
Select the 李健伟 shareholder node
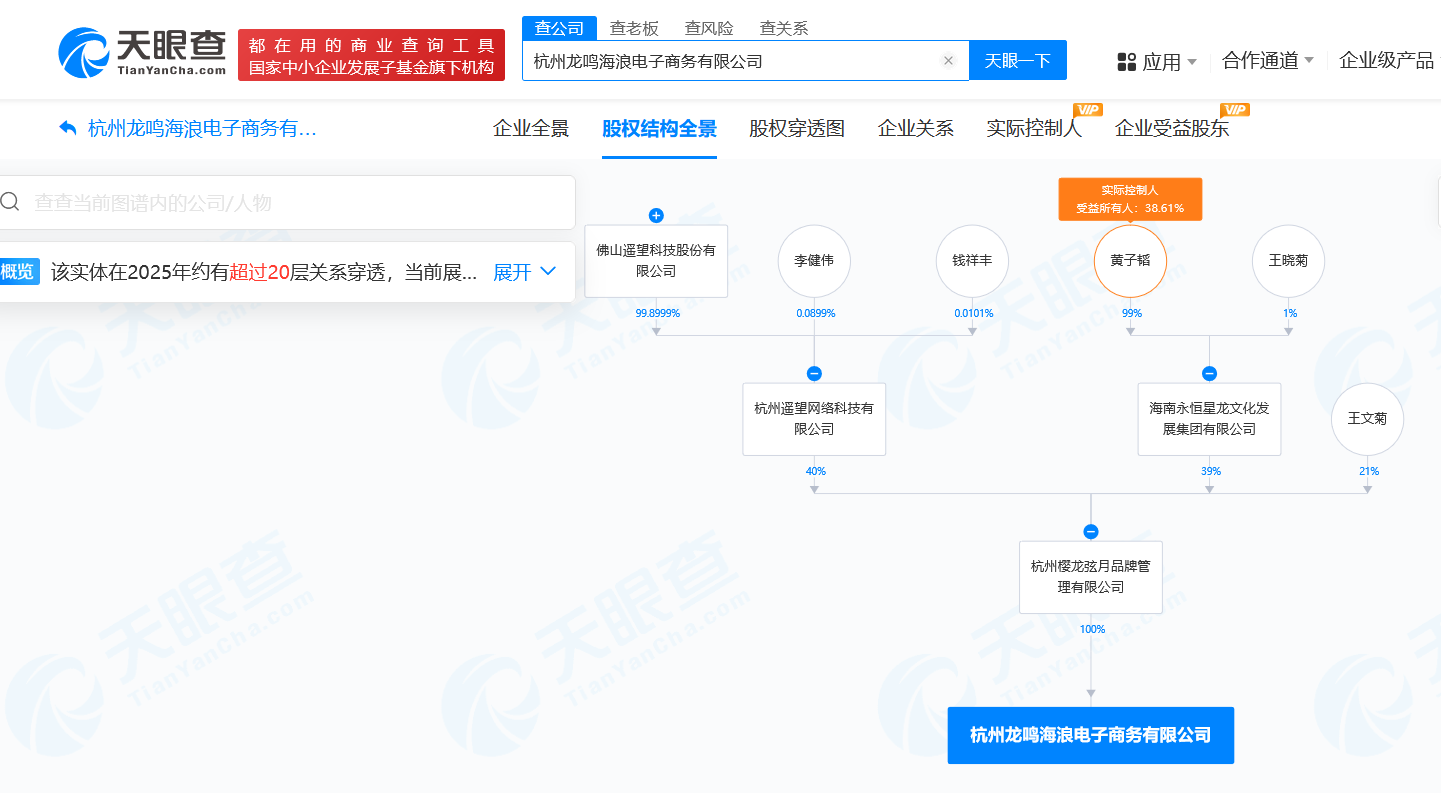click(814, 261)
